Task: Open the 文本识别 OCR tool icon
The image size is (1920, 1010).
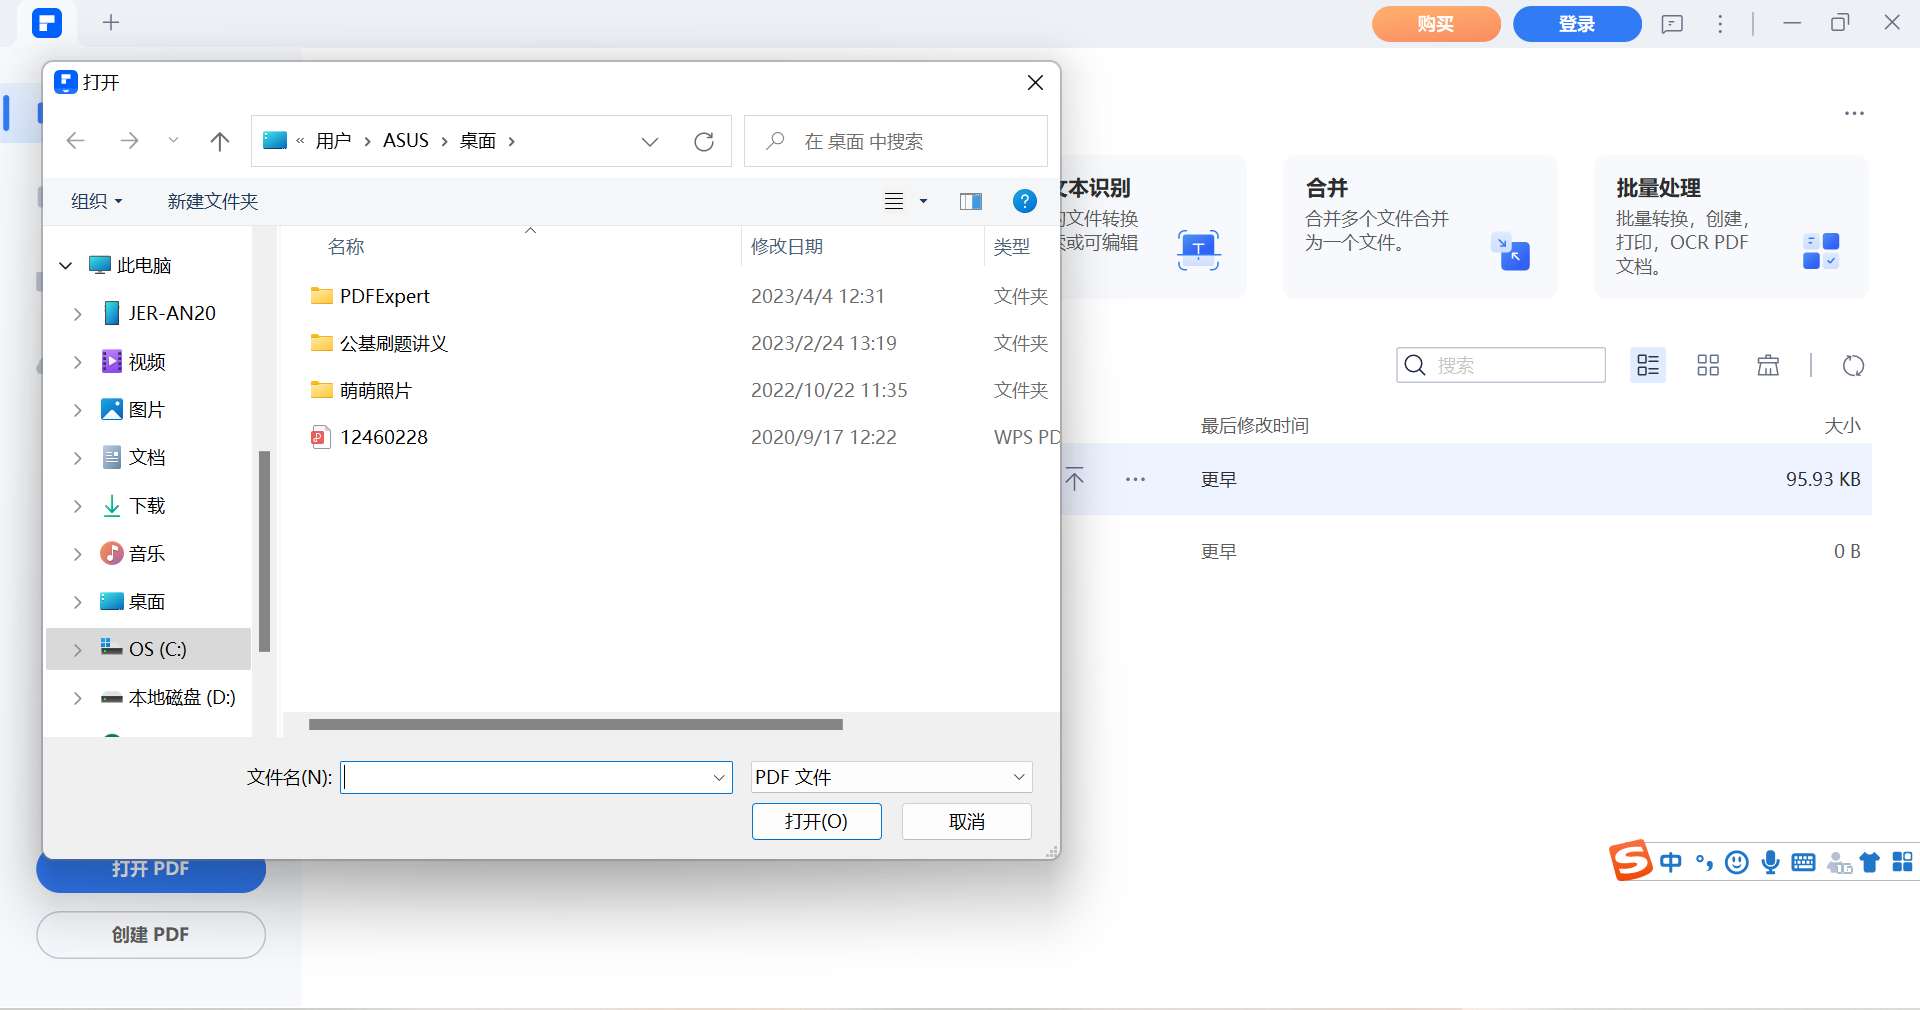Action: pos(1198,250)
